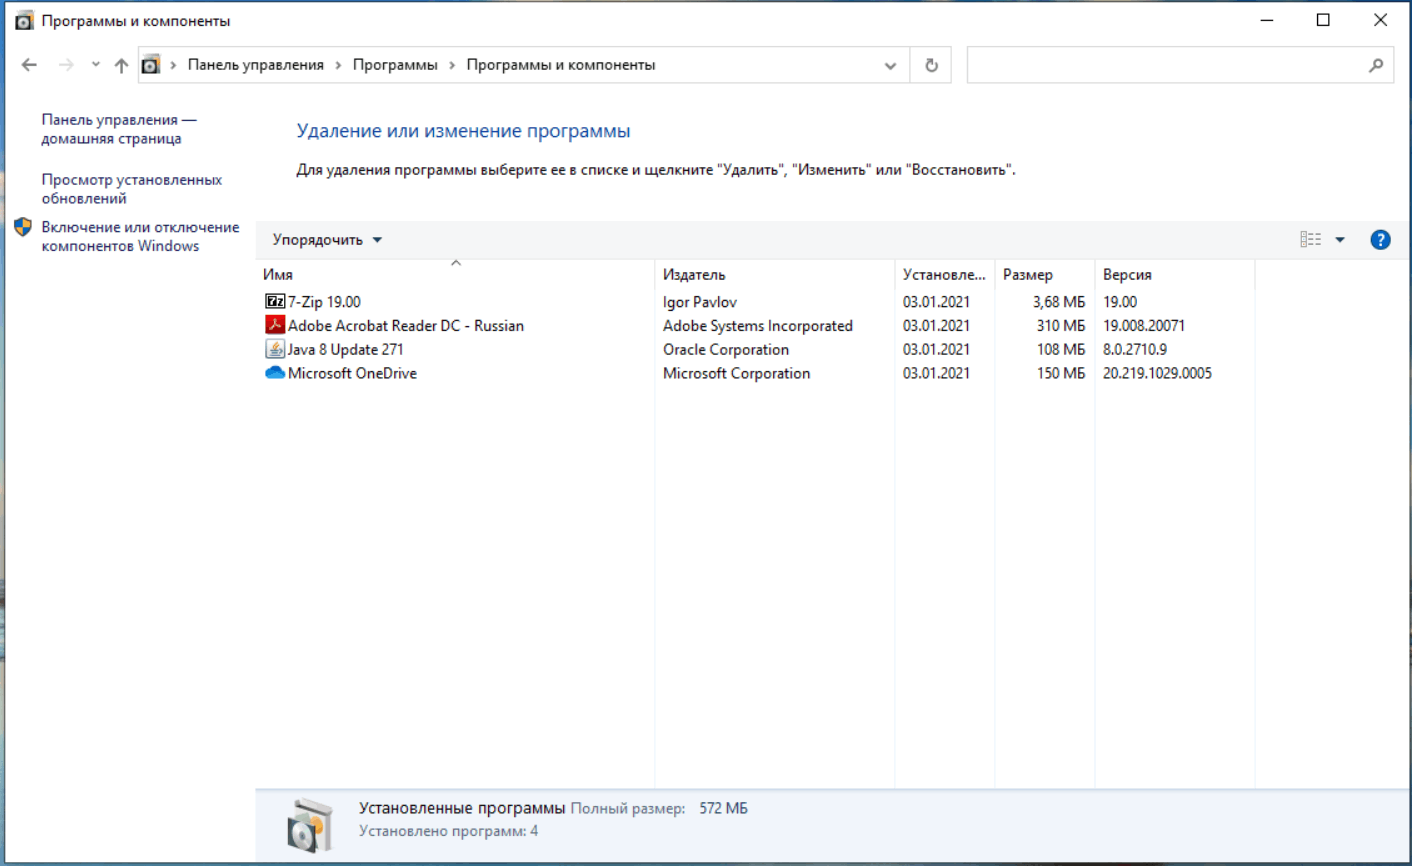Open Включение или отключение компонентов Windows
The width and height of the screenshot is (1412, 866).
tap(140, 236)
